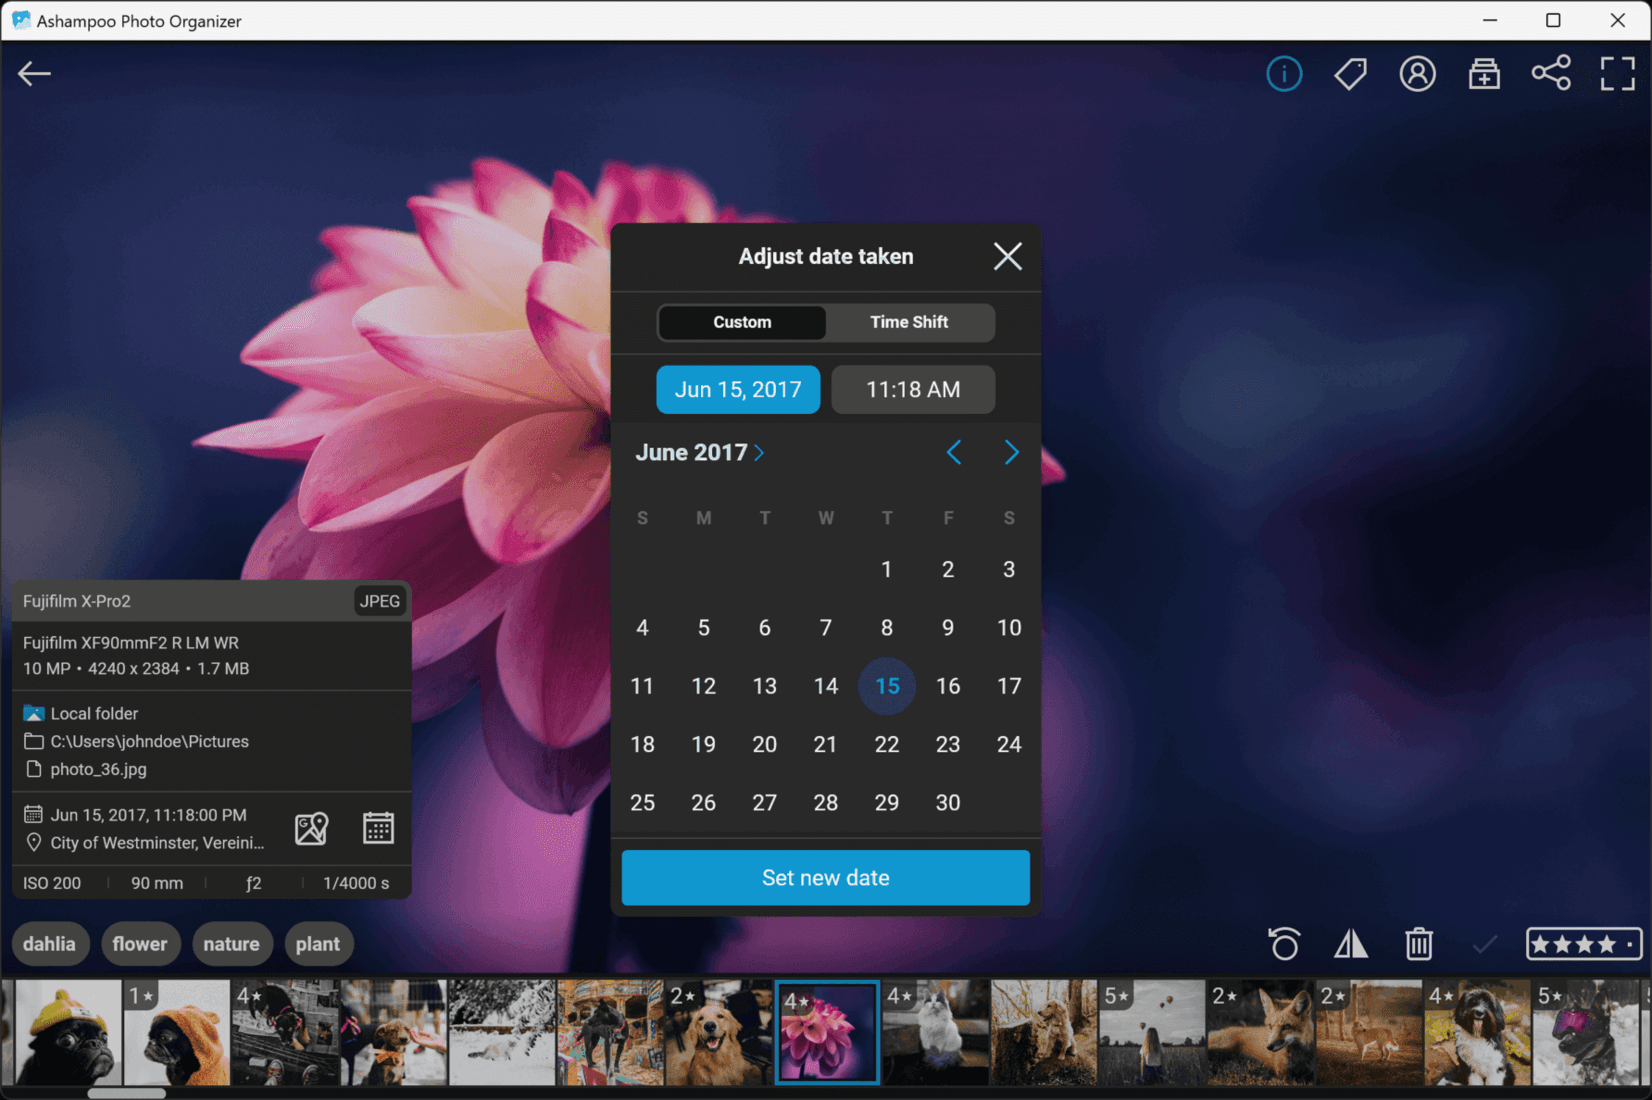Image resolution: width=1652 pixels, height=1100 pixels.
Task: Click City of Westminster location text
Action: tap(157, 843)
